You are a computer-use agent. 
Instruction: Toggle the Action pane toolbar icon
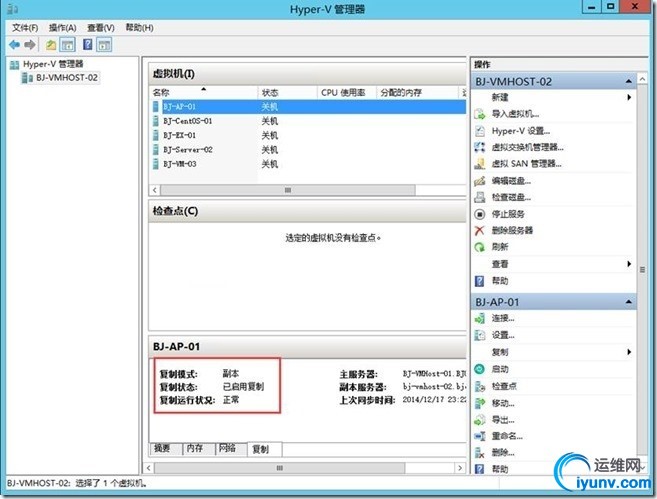point(104,44)
